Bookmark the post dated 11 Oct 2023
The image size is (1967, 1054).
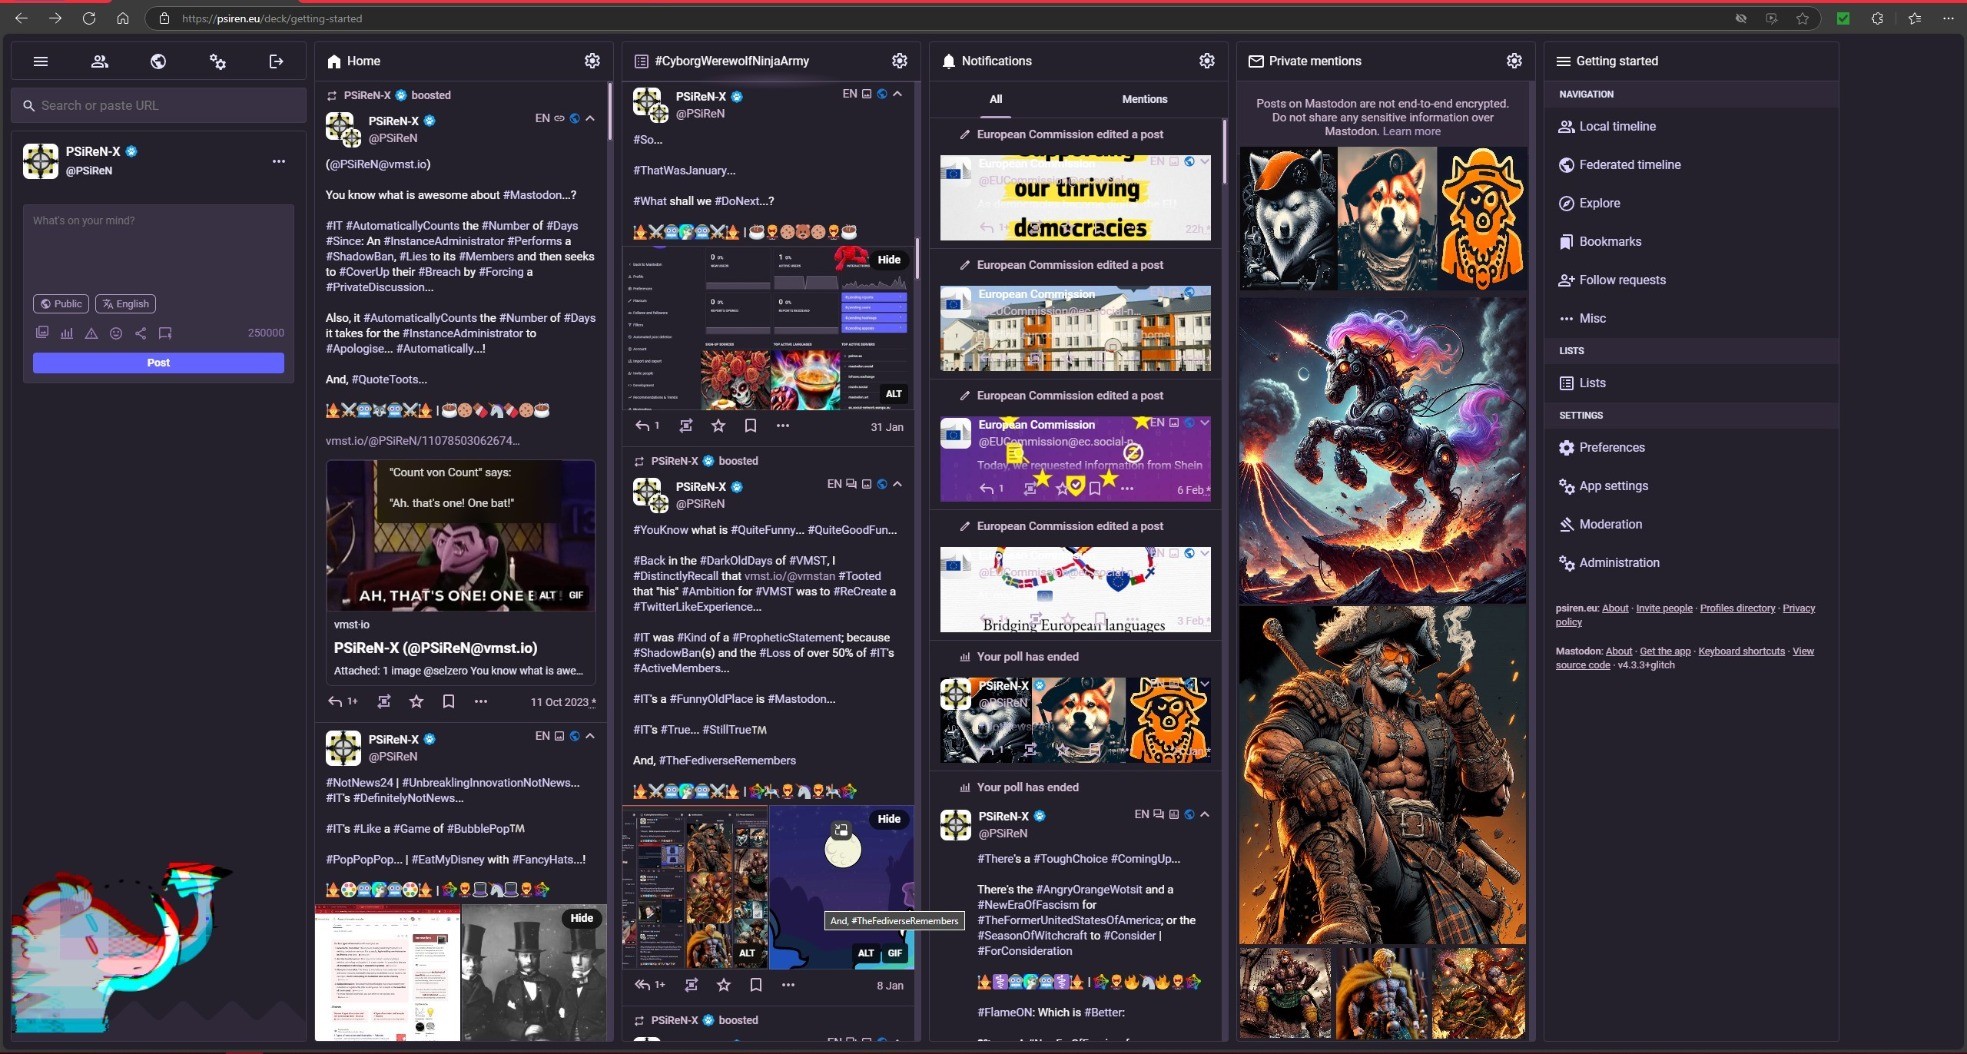[x=449, y=702]
